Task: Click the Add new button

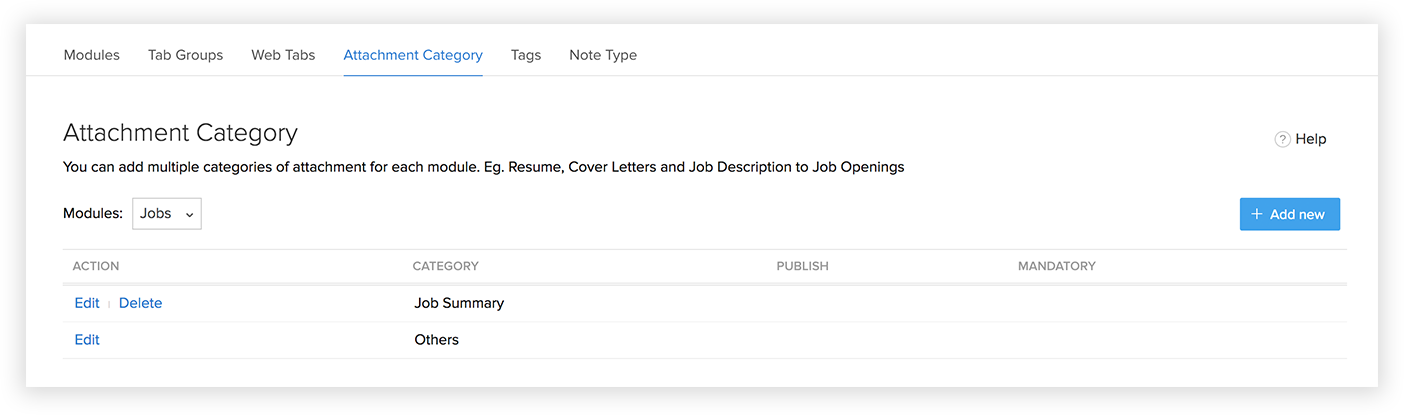Action: [x=1289, y=214]
